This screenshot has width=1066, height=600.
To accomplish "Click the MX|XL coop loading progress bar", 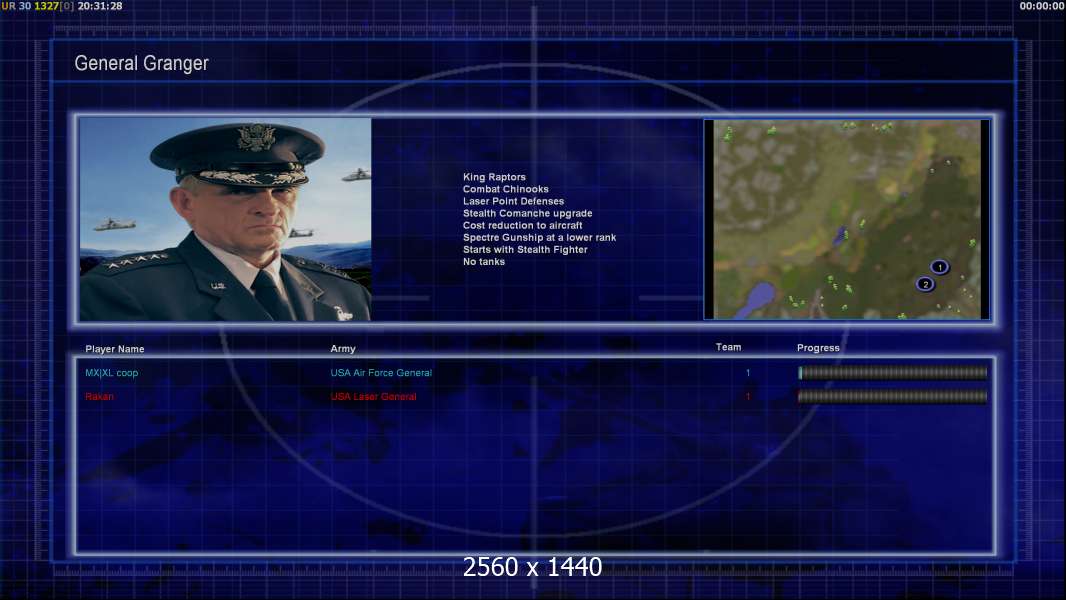I will tap(893, 372).
